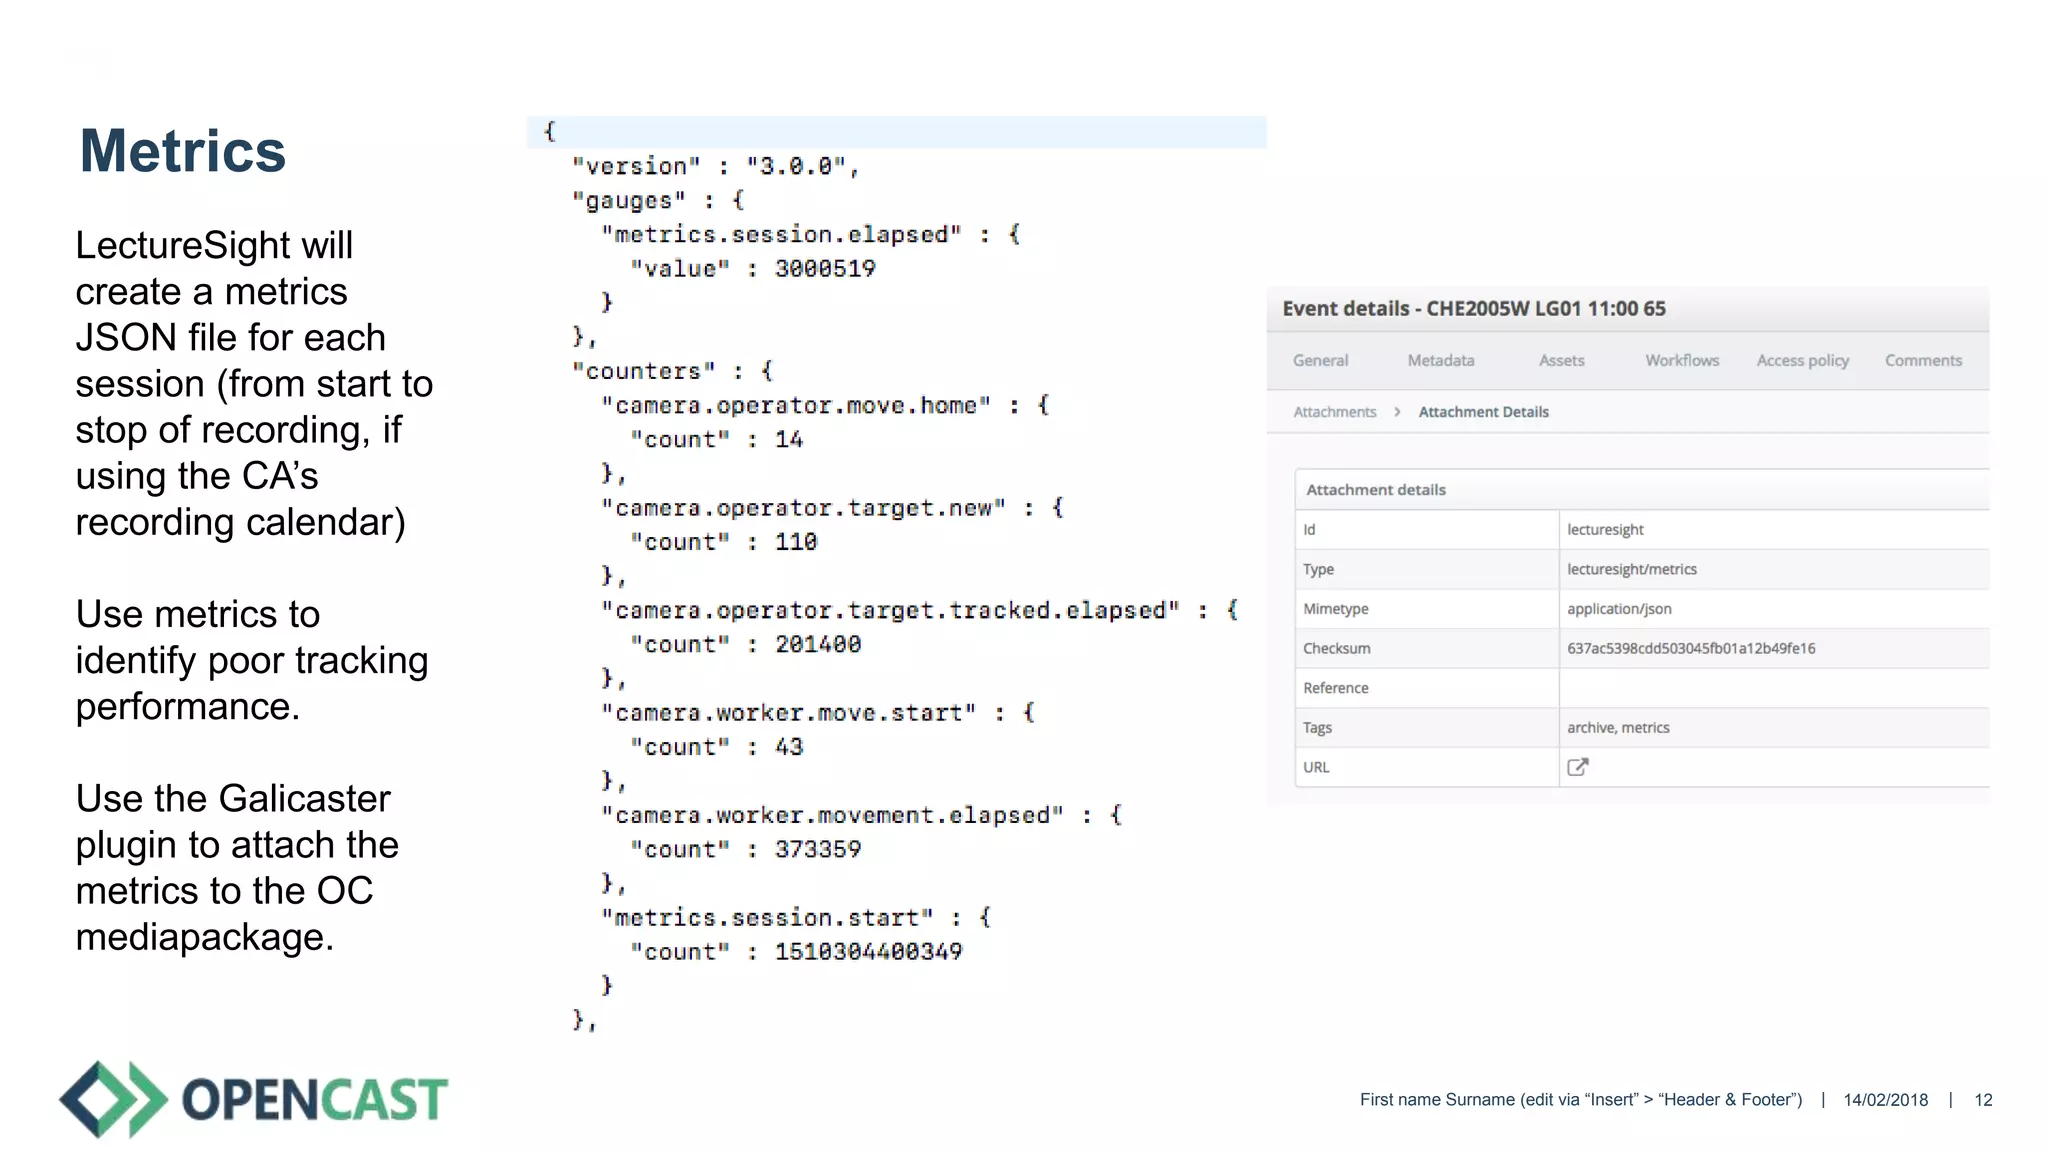Click the "count" : 110 line

pos(723,543)
